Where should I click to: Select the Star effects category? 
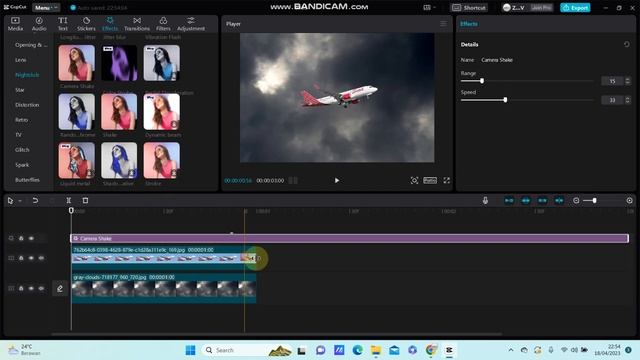tap(20, 90)
